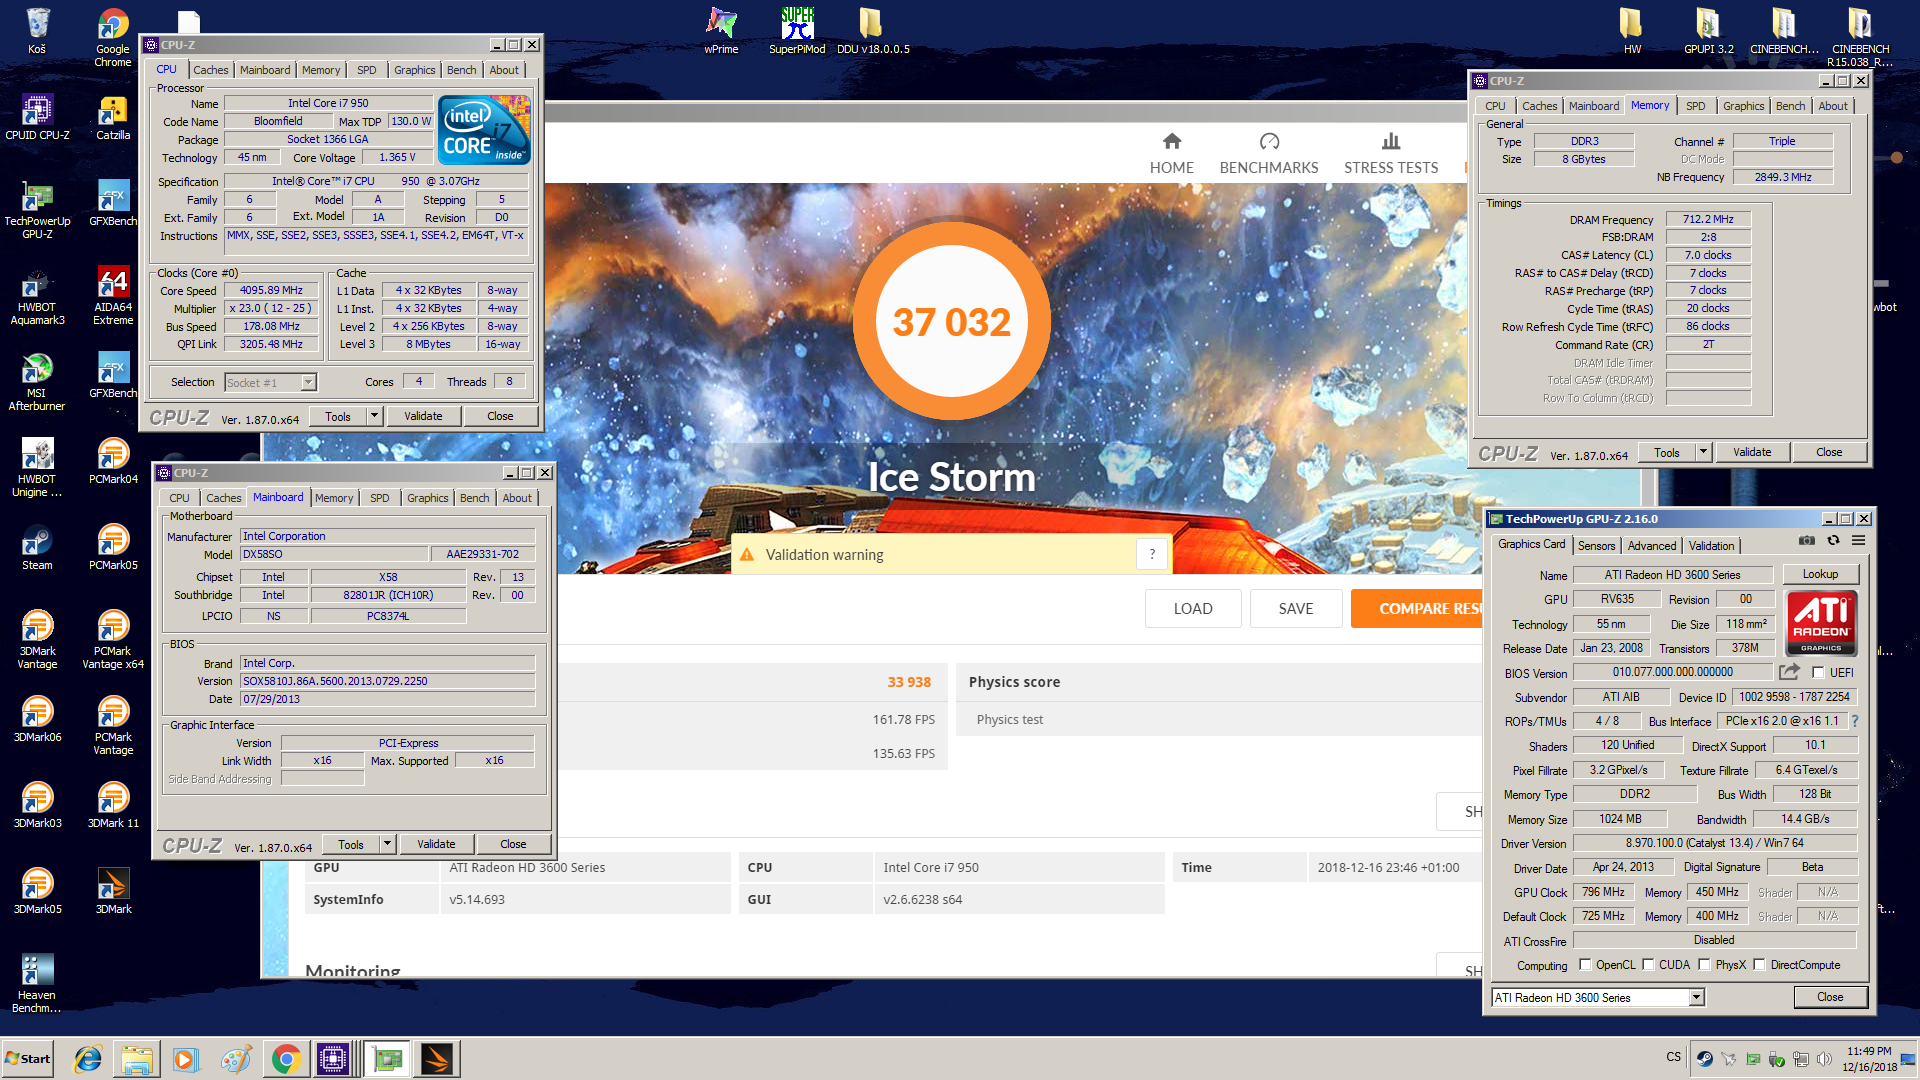Open MSI Afterburner desktop shortcut

coord(37,381)
